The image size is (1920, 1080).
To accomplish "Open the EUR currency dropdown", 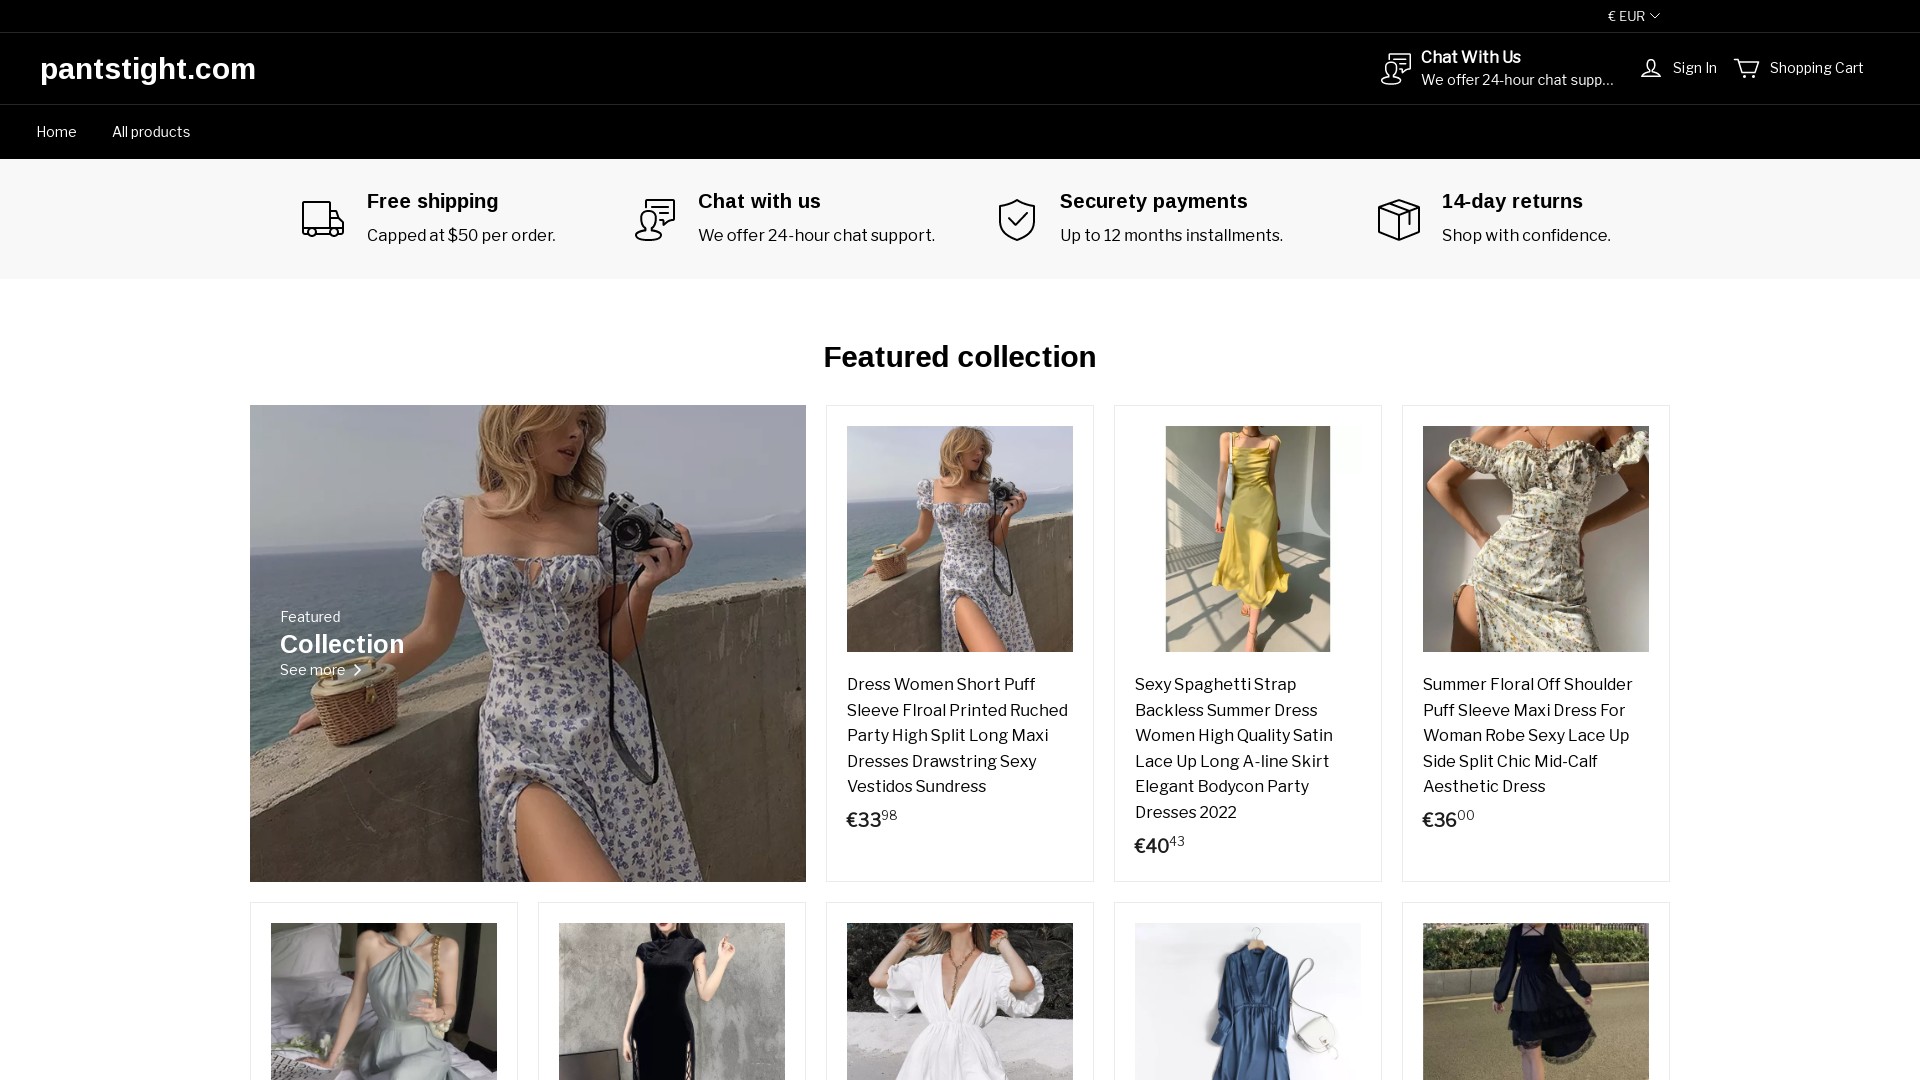I will tap(1633, 16).
